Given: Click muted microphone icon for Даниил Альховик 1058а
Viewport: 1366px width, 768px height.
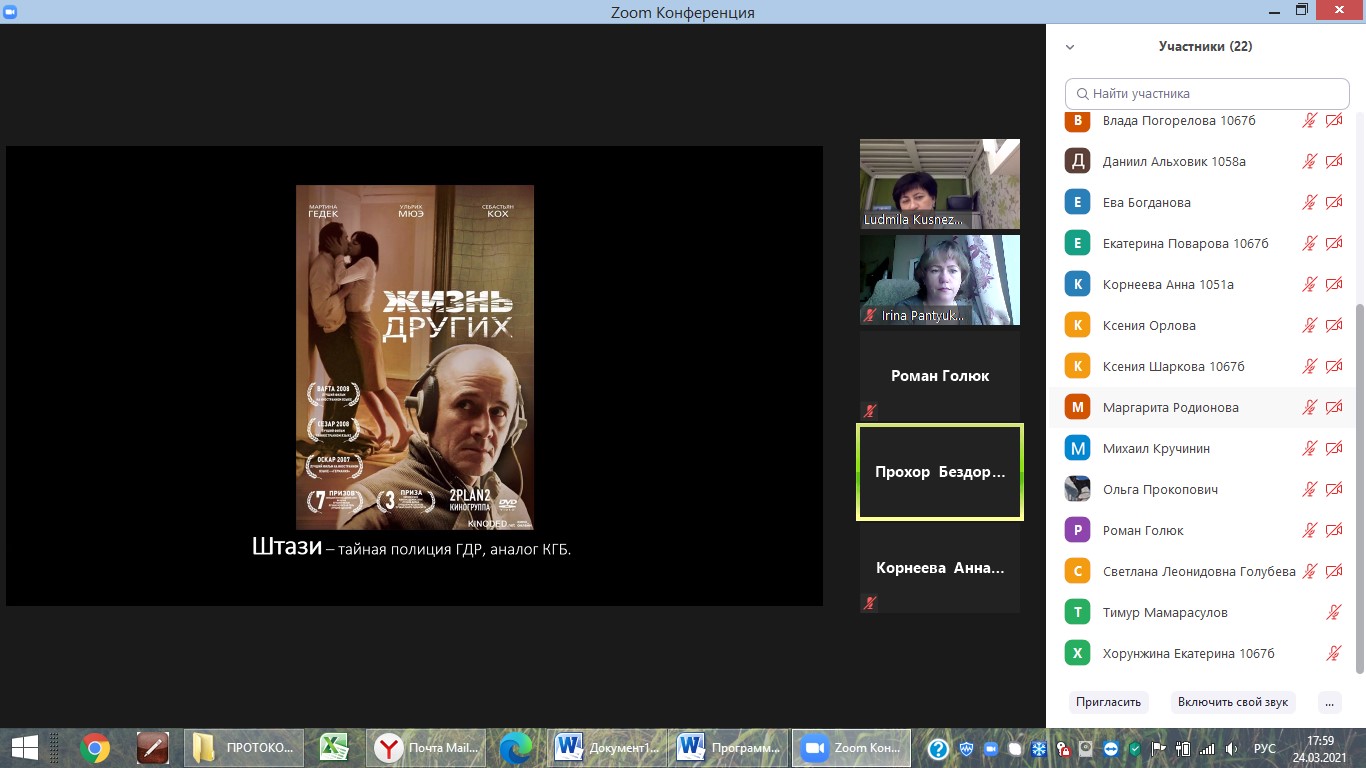Looking at the screenshot, I should (1309, 161).
